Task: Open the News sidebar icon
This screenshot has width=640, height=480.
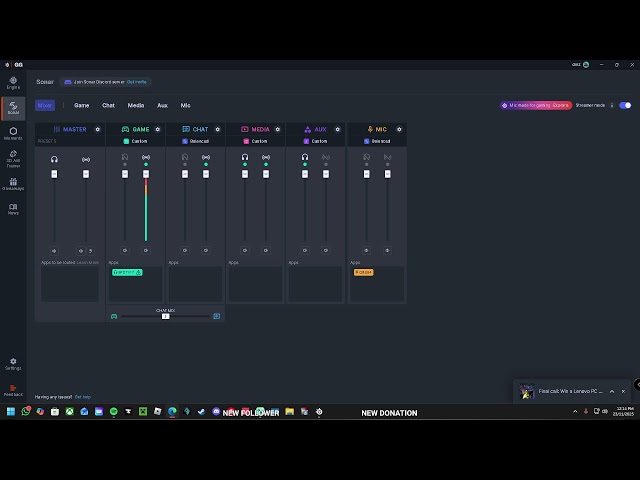Action: click(x=13, y=208)
